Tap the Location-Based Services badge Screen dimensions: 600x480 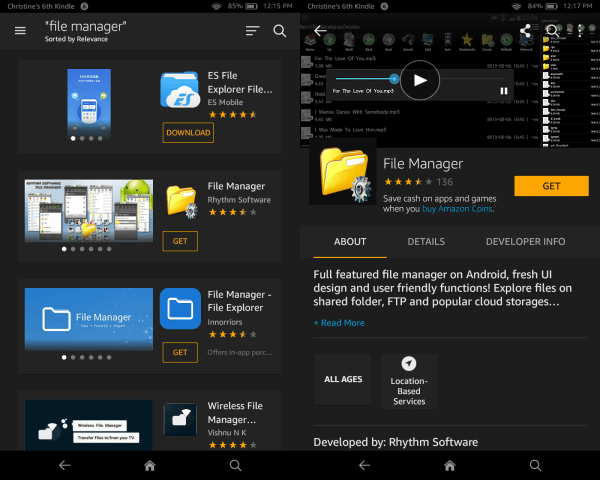tap(409, 382)
